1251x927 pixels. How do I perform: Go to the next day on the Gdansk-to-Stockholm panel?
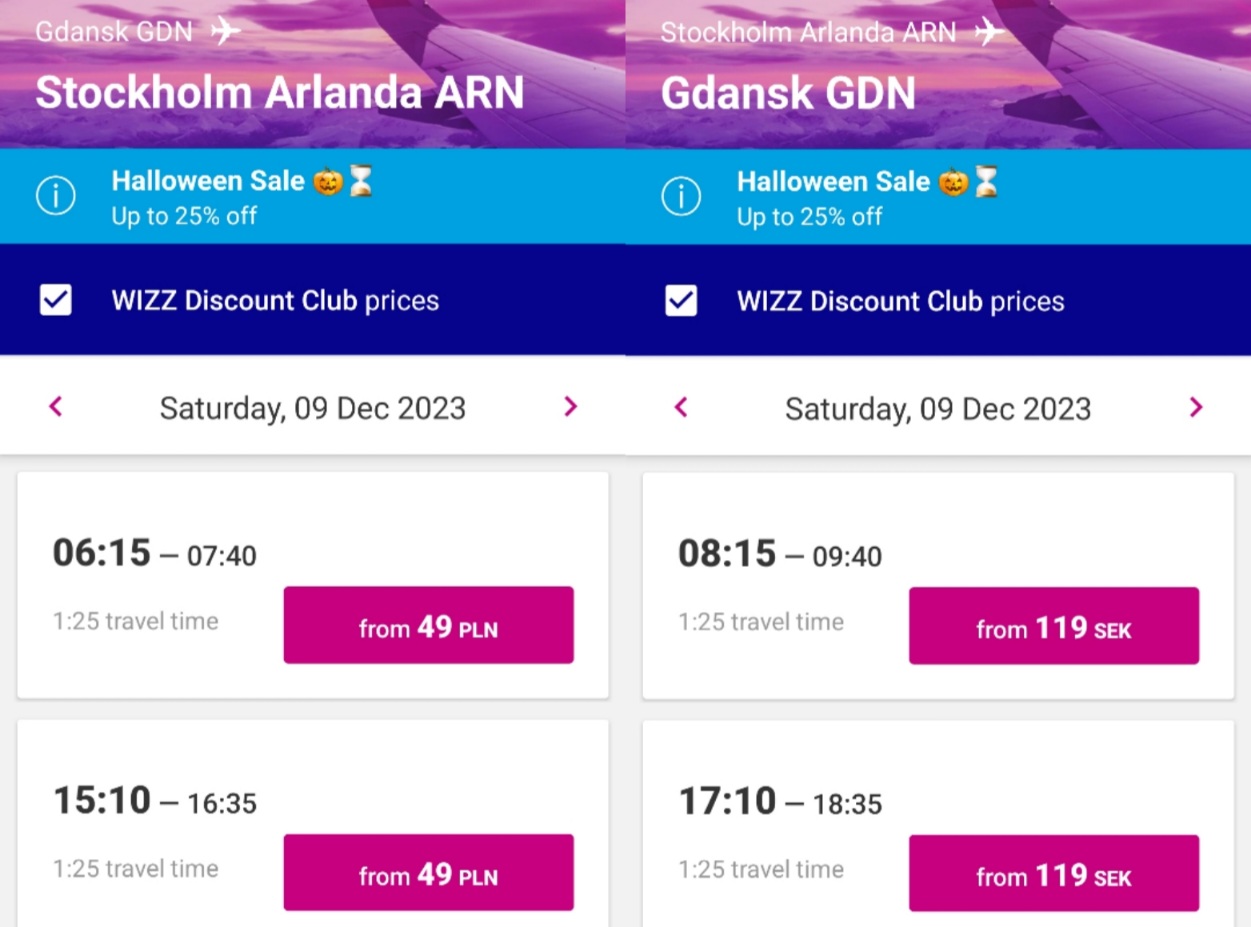click(571, 407)
